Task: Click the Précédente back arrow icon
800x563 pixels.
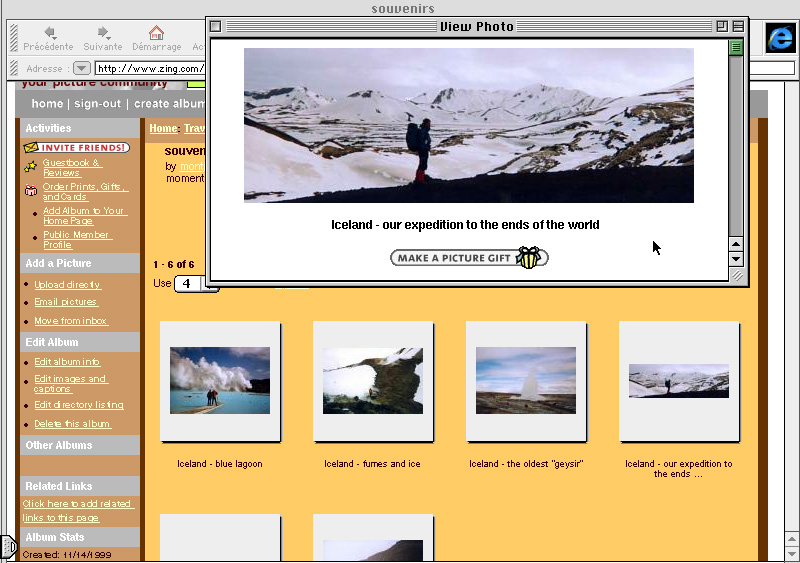Action: tap(50, 33)
